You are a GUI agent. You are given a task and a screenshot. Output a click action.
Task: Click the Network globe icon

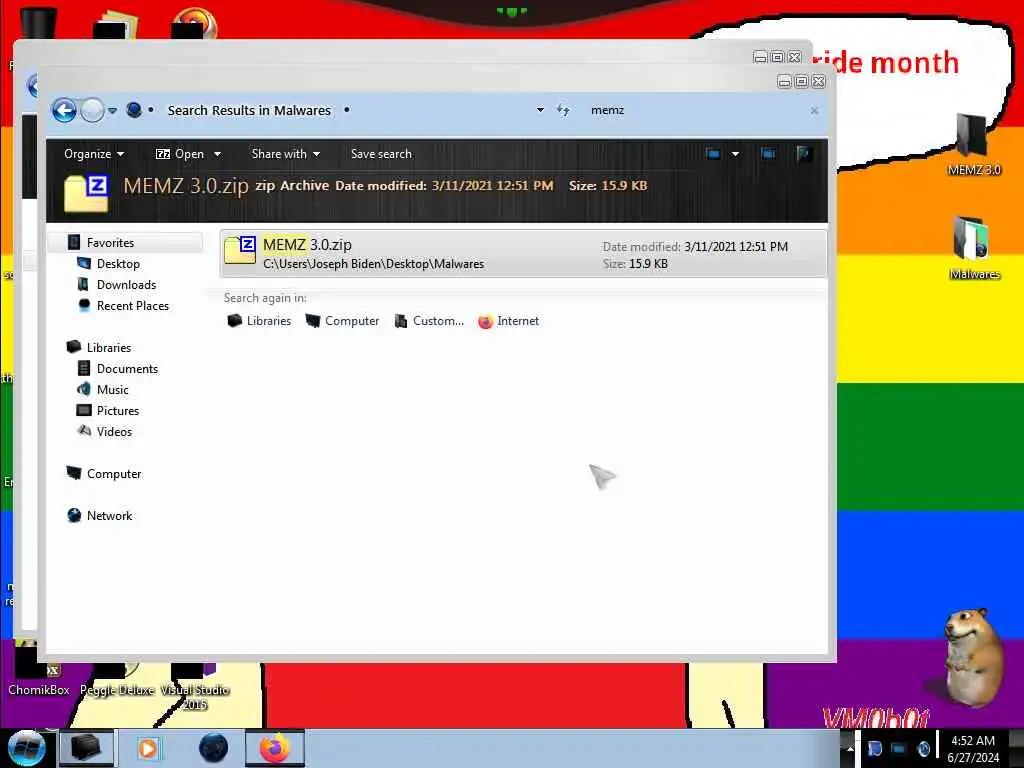(74, 515)
